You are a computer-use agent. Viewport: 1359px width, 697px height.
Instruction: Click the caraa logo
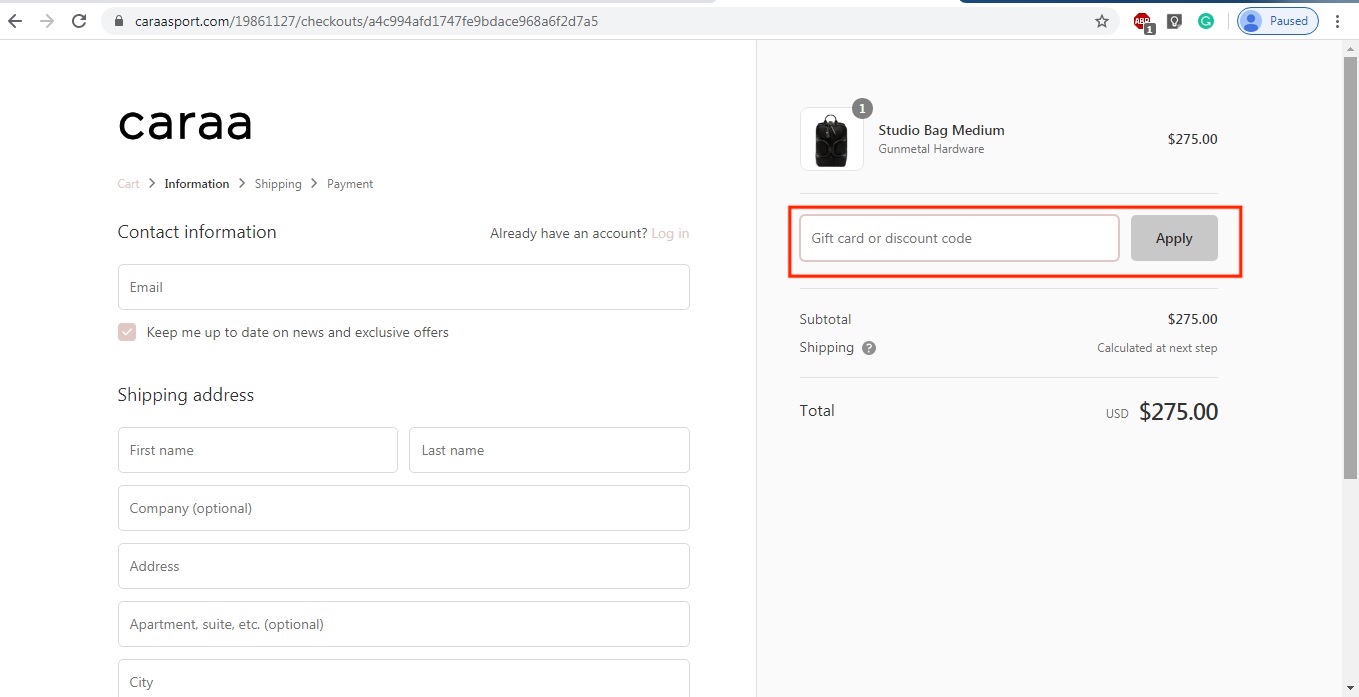pyautogui.click(x=185, y=124)
